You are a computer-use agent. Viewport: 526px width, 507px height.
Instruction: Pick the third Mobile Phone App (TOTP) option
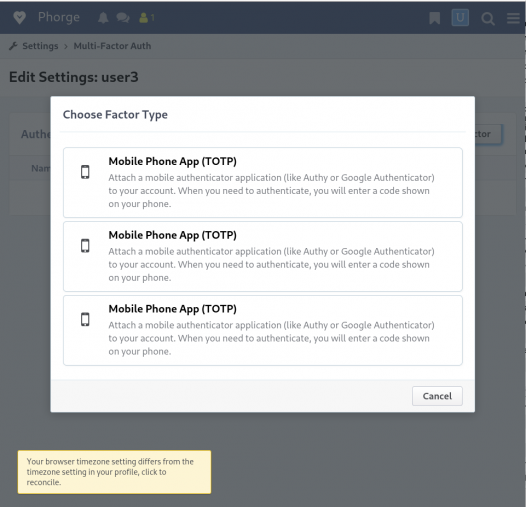[x=263, y=330]
